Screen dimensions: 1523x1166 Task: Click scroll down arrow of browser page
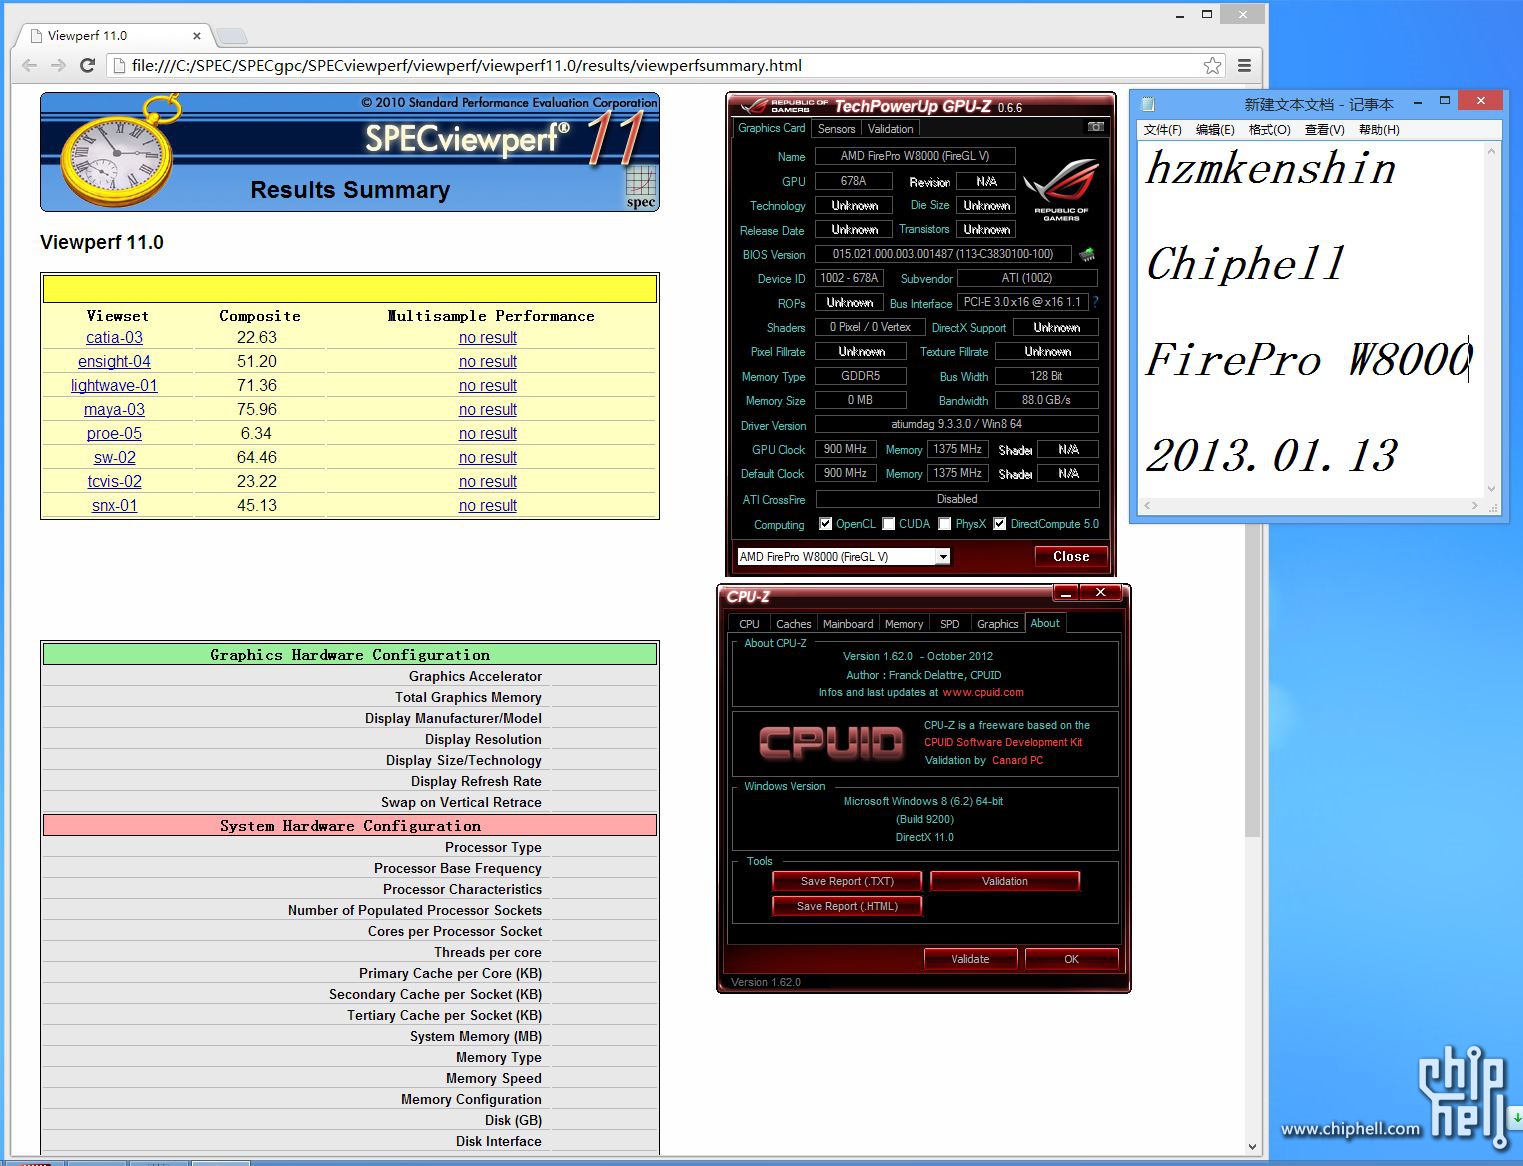pos(1252,1147)
